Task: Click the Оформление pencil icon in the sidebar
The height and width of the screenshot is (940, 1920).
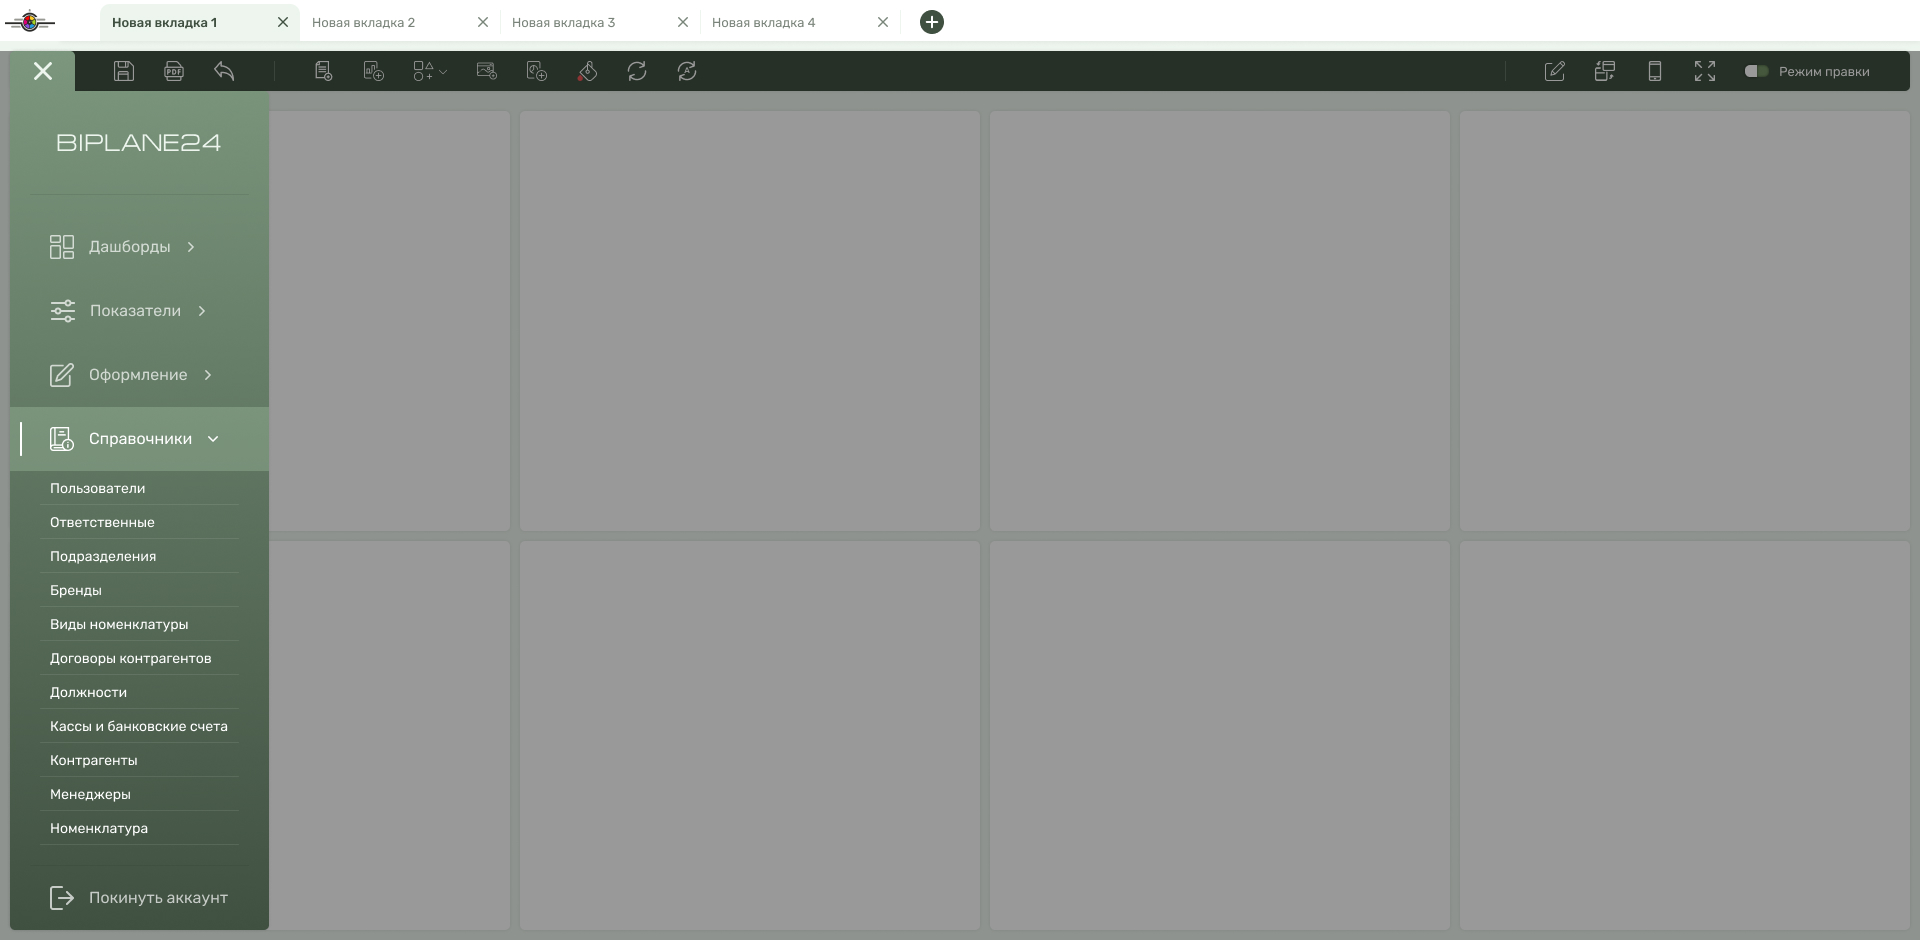Action: tap(62, 375)
